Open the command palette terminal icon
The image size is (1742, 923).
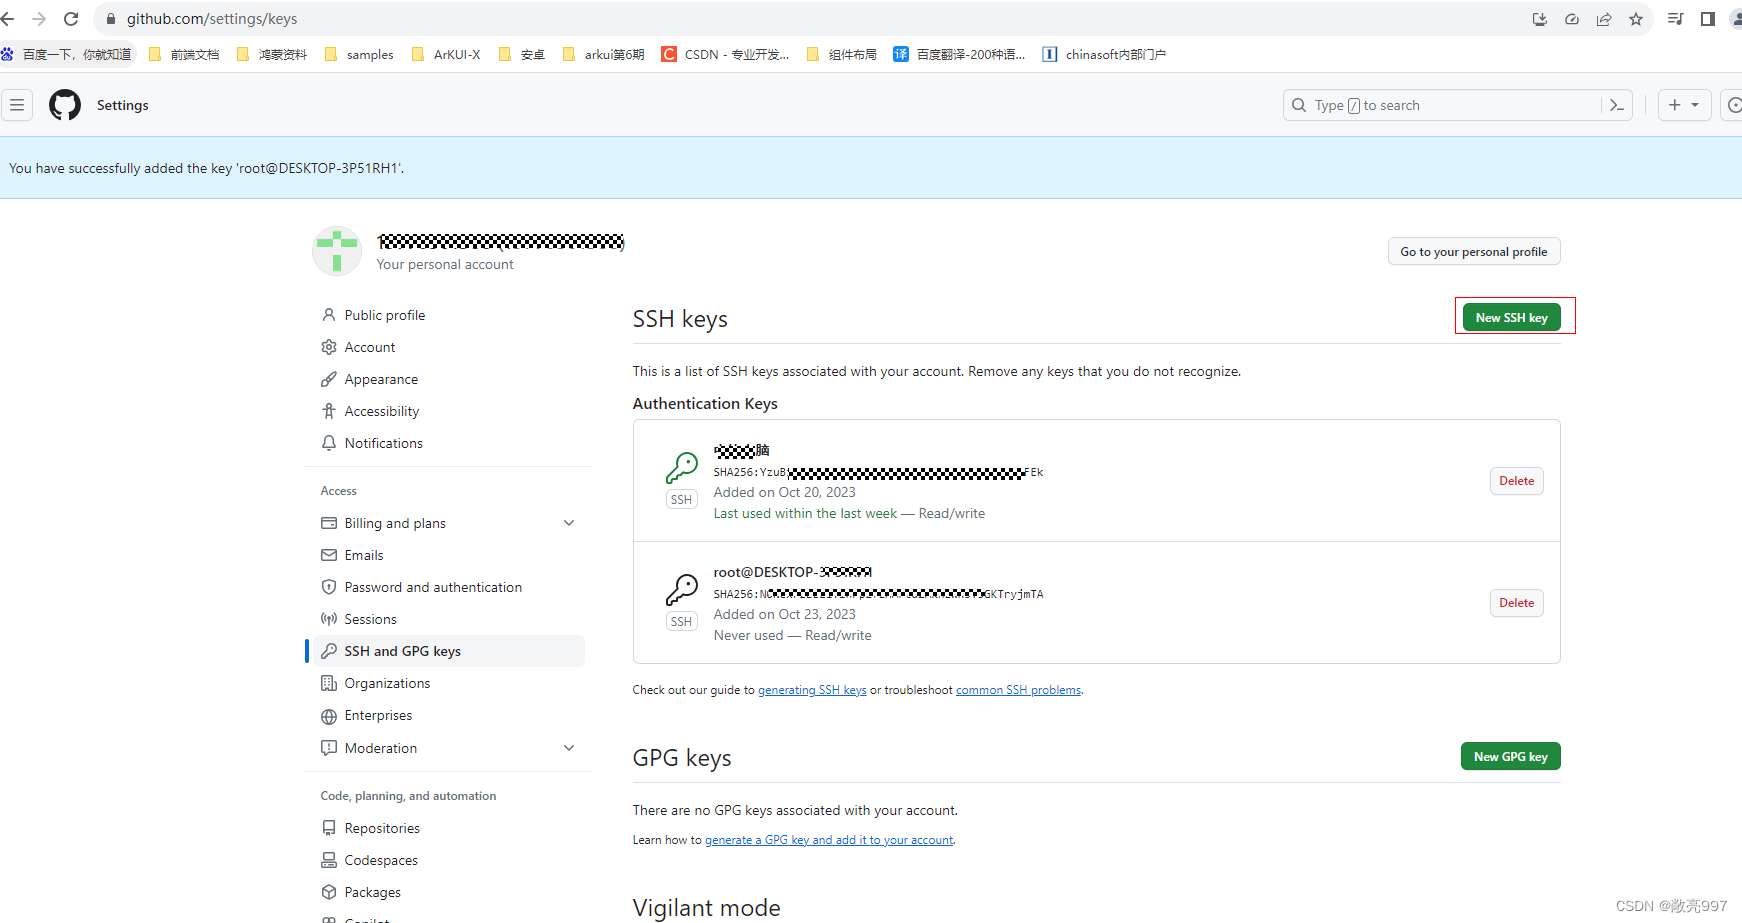[1617, 105]
